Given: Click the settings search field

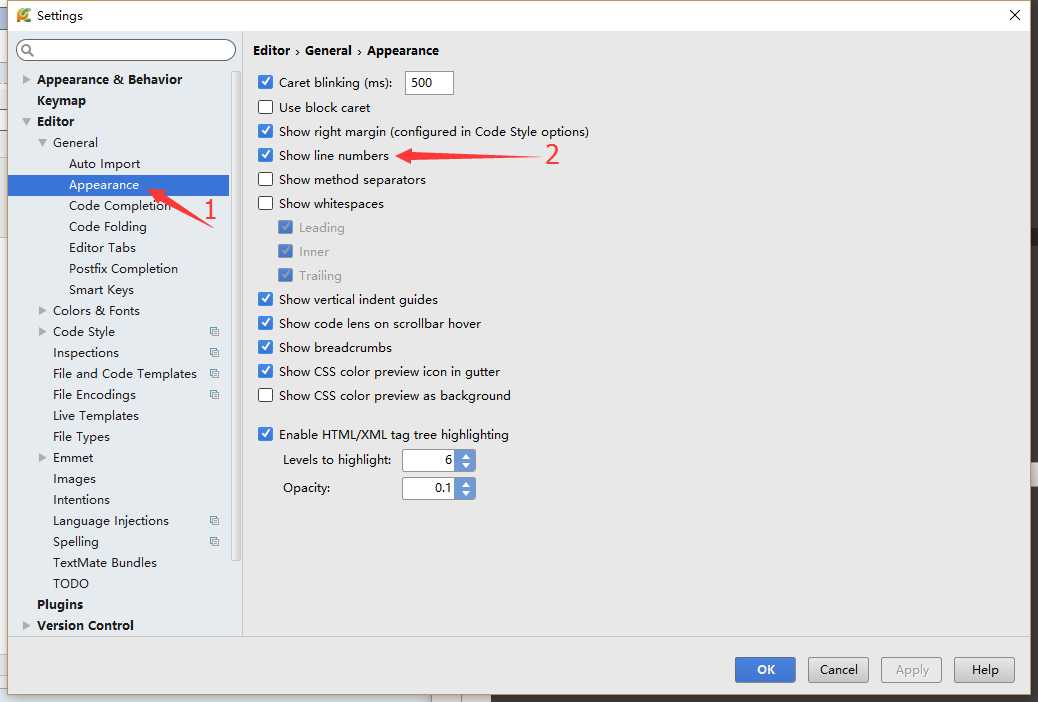Looking at the screenshot, I should point(126,50).
